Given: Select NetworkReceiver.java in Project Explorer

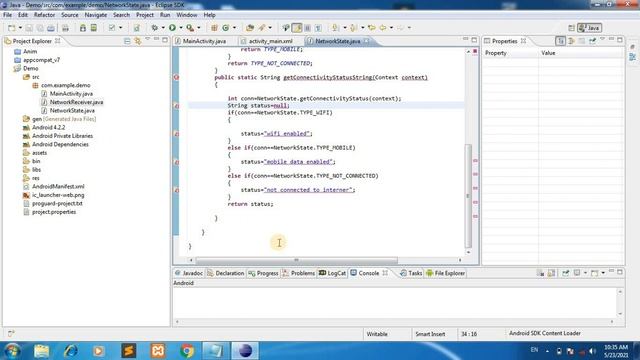Looking at the screenshot, I should (76, 102).
